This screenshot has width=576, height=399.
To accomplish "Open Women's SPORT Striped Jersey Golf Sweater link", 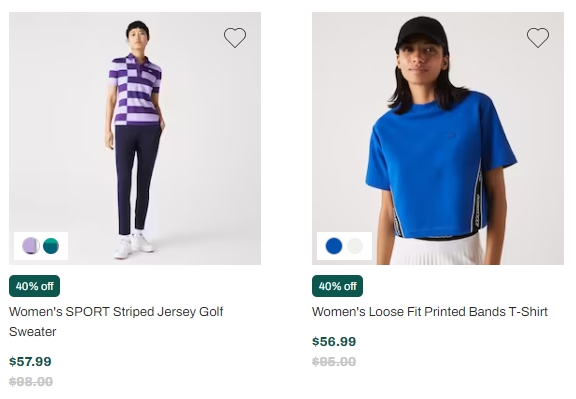I will [x=116, y=321].
